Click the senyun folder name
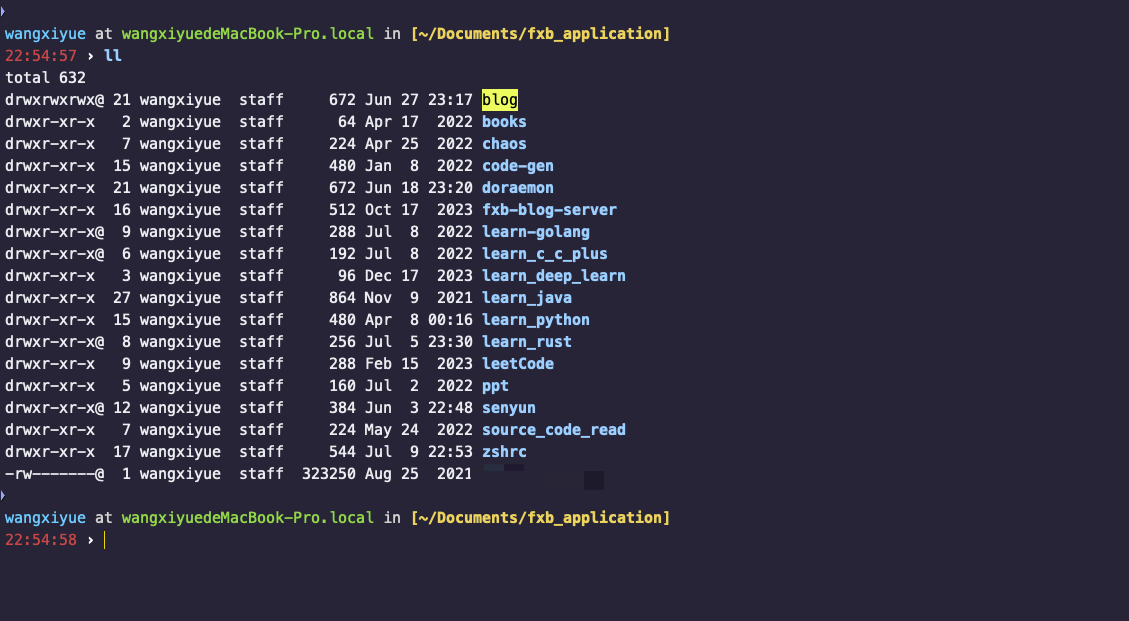This screenshot has height=621, width=1129. point(508,408)
